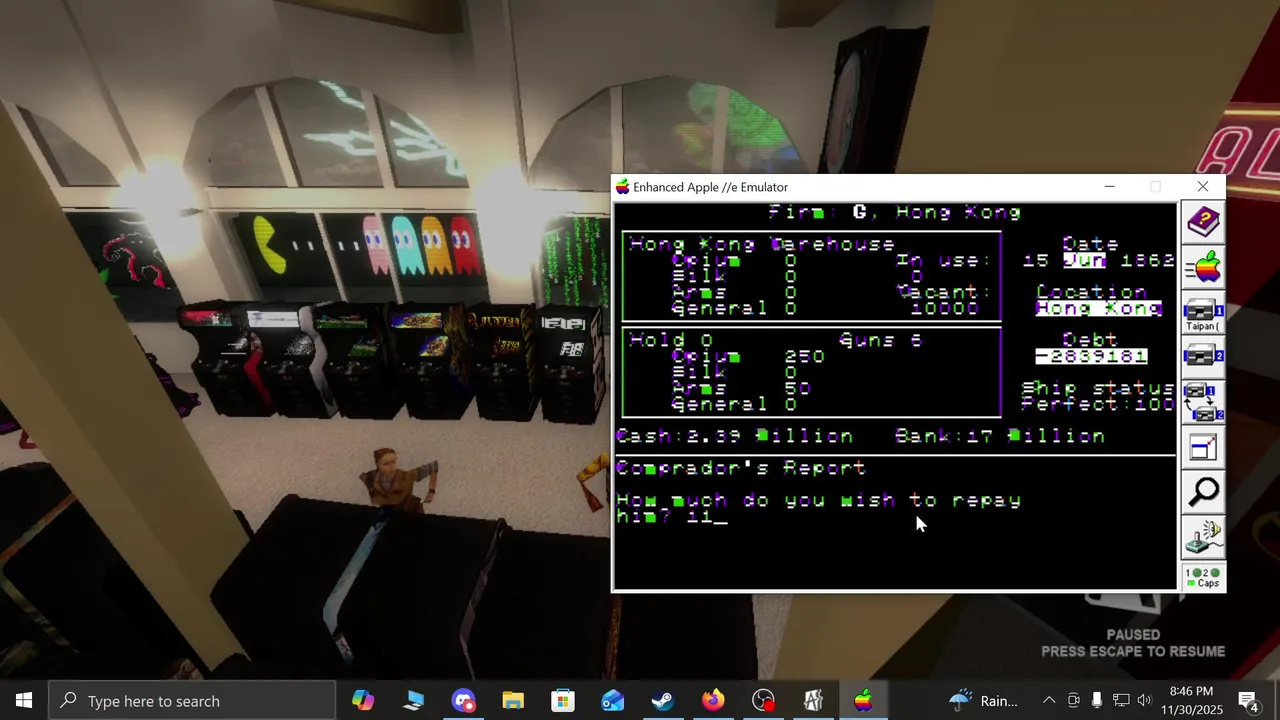Open the laptop/PC app taskbar icon
This screenshot has width=1280, height=720.
pos(413,700)
